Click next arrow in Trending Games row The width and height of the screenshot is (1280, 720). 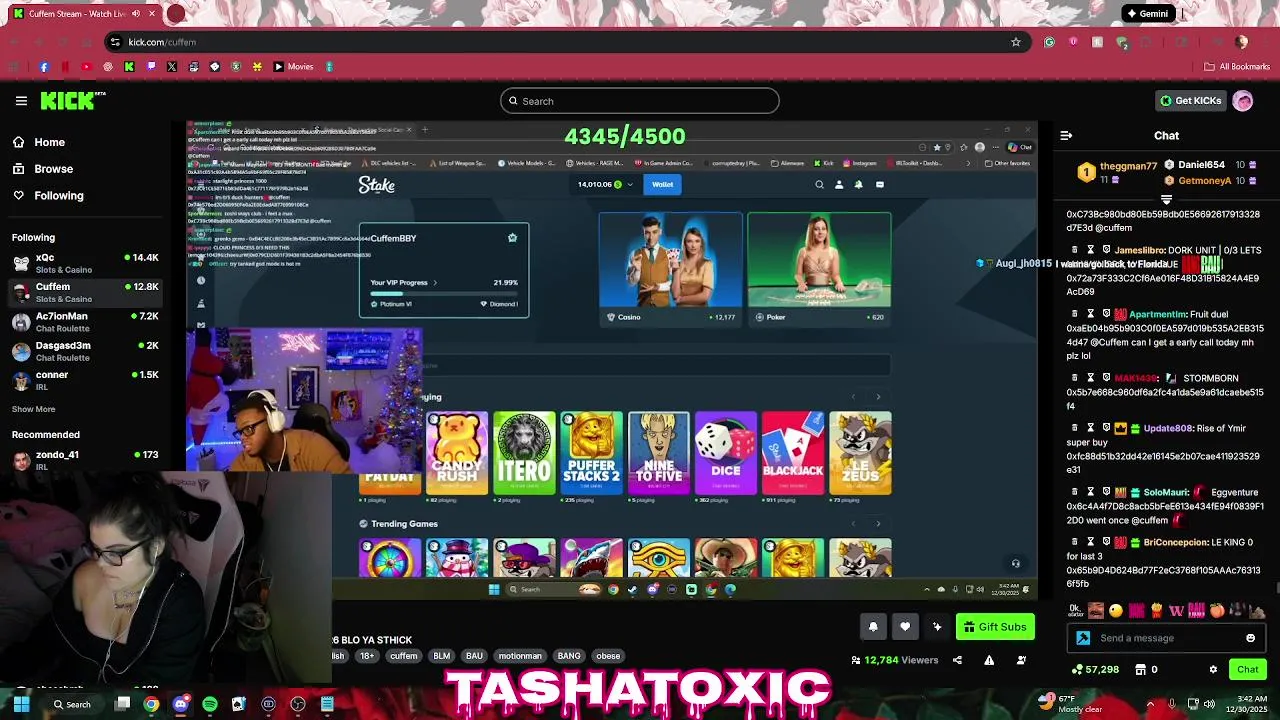878,524
